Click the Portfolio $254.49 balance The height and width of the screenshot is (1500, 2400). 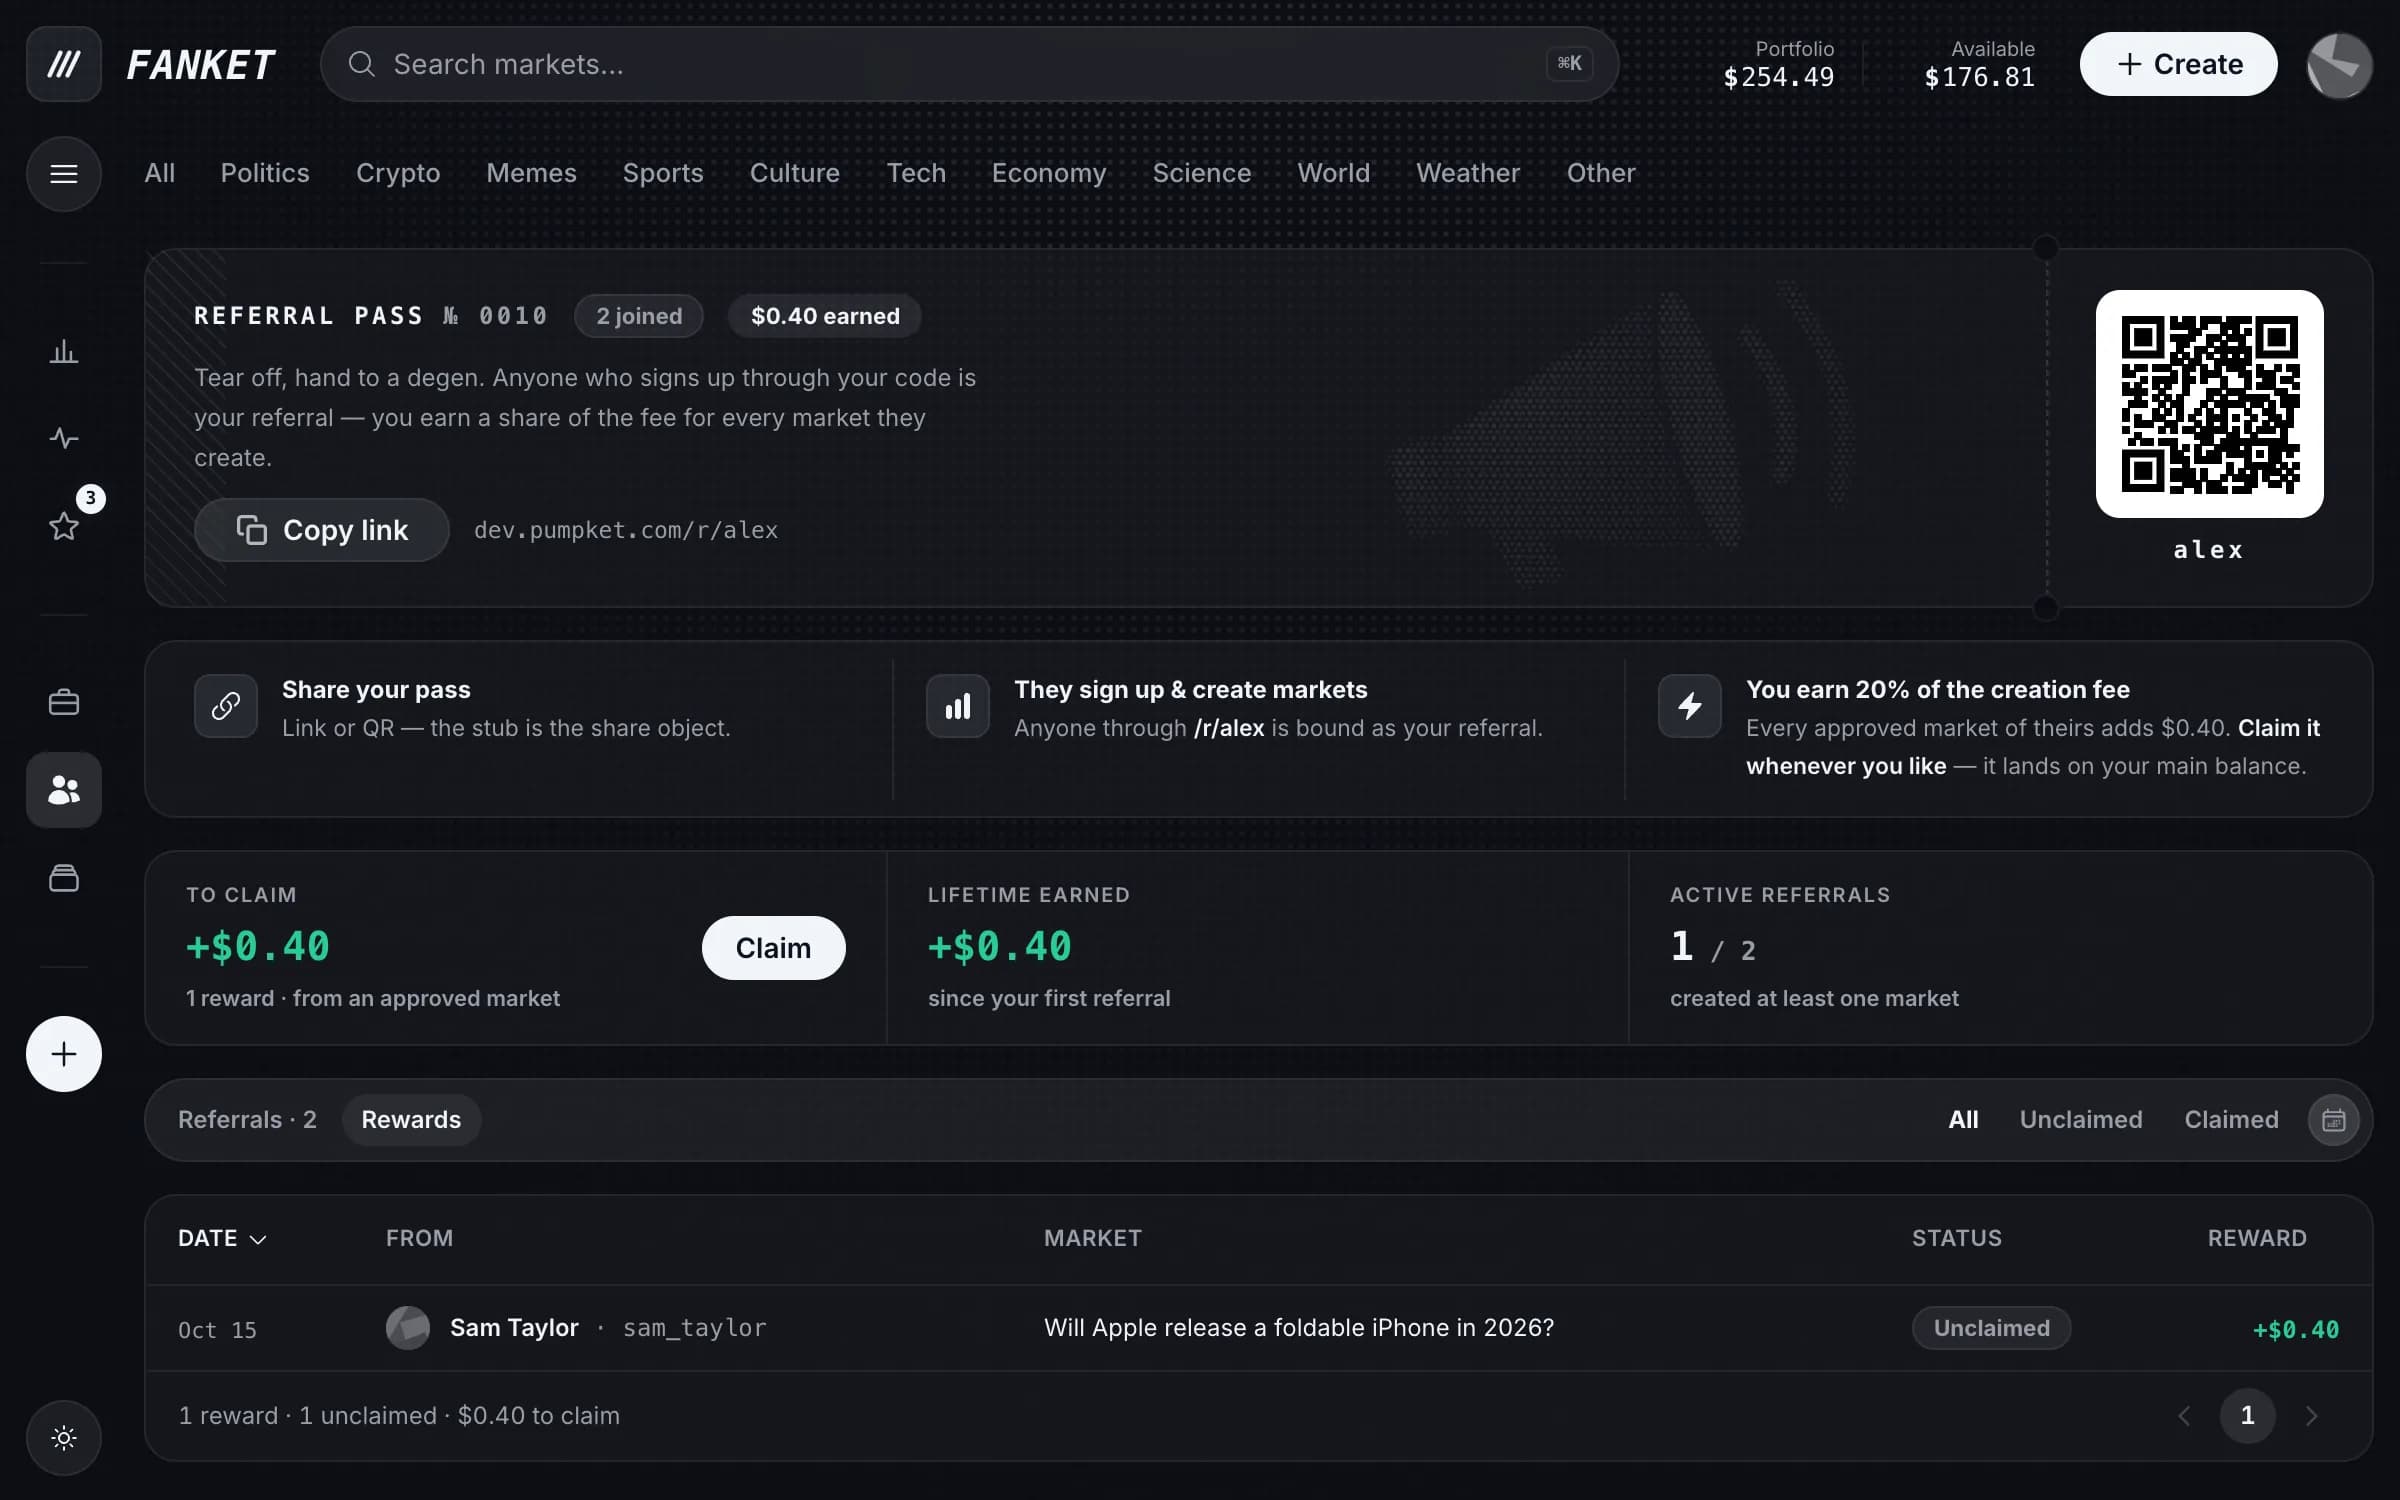point(1779,64)
